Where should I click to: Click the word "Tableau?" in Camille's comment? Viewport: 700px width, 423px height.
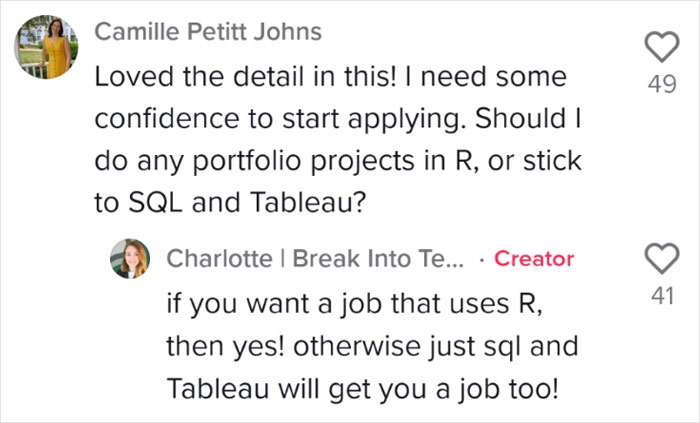click(308, 203)
